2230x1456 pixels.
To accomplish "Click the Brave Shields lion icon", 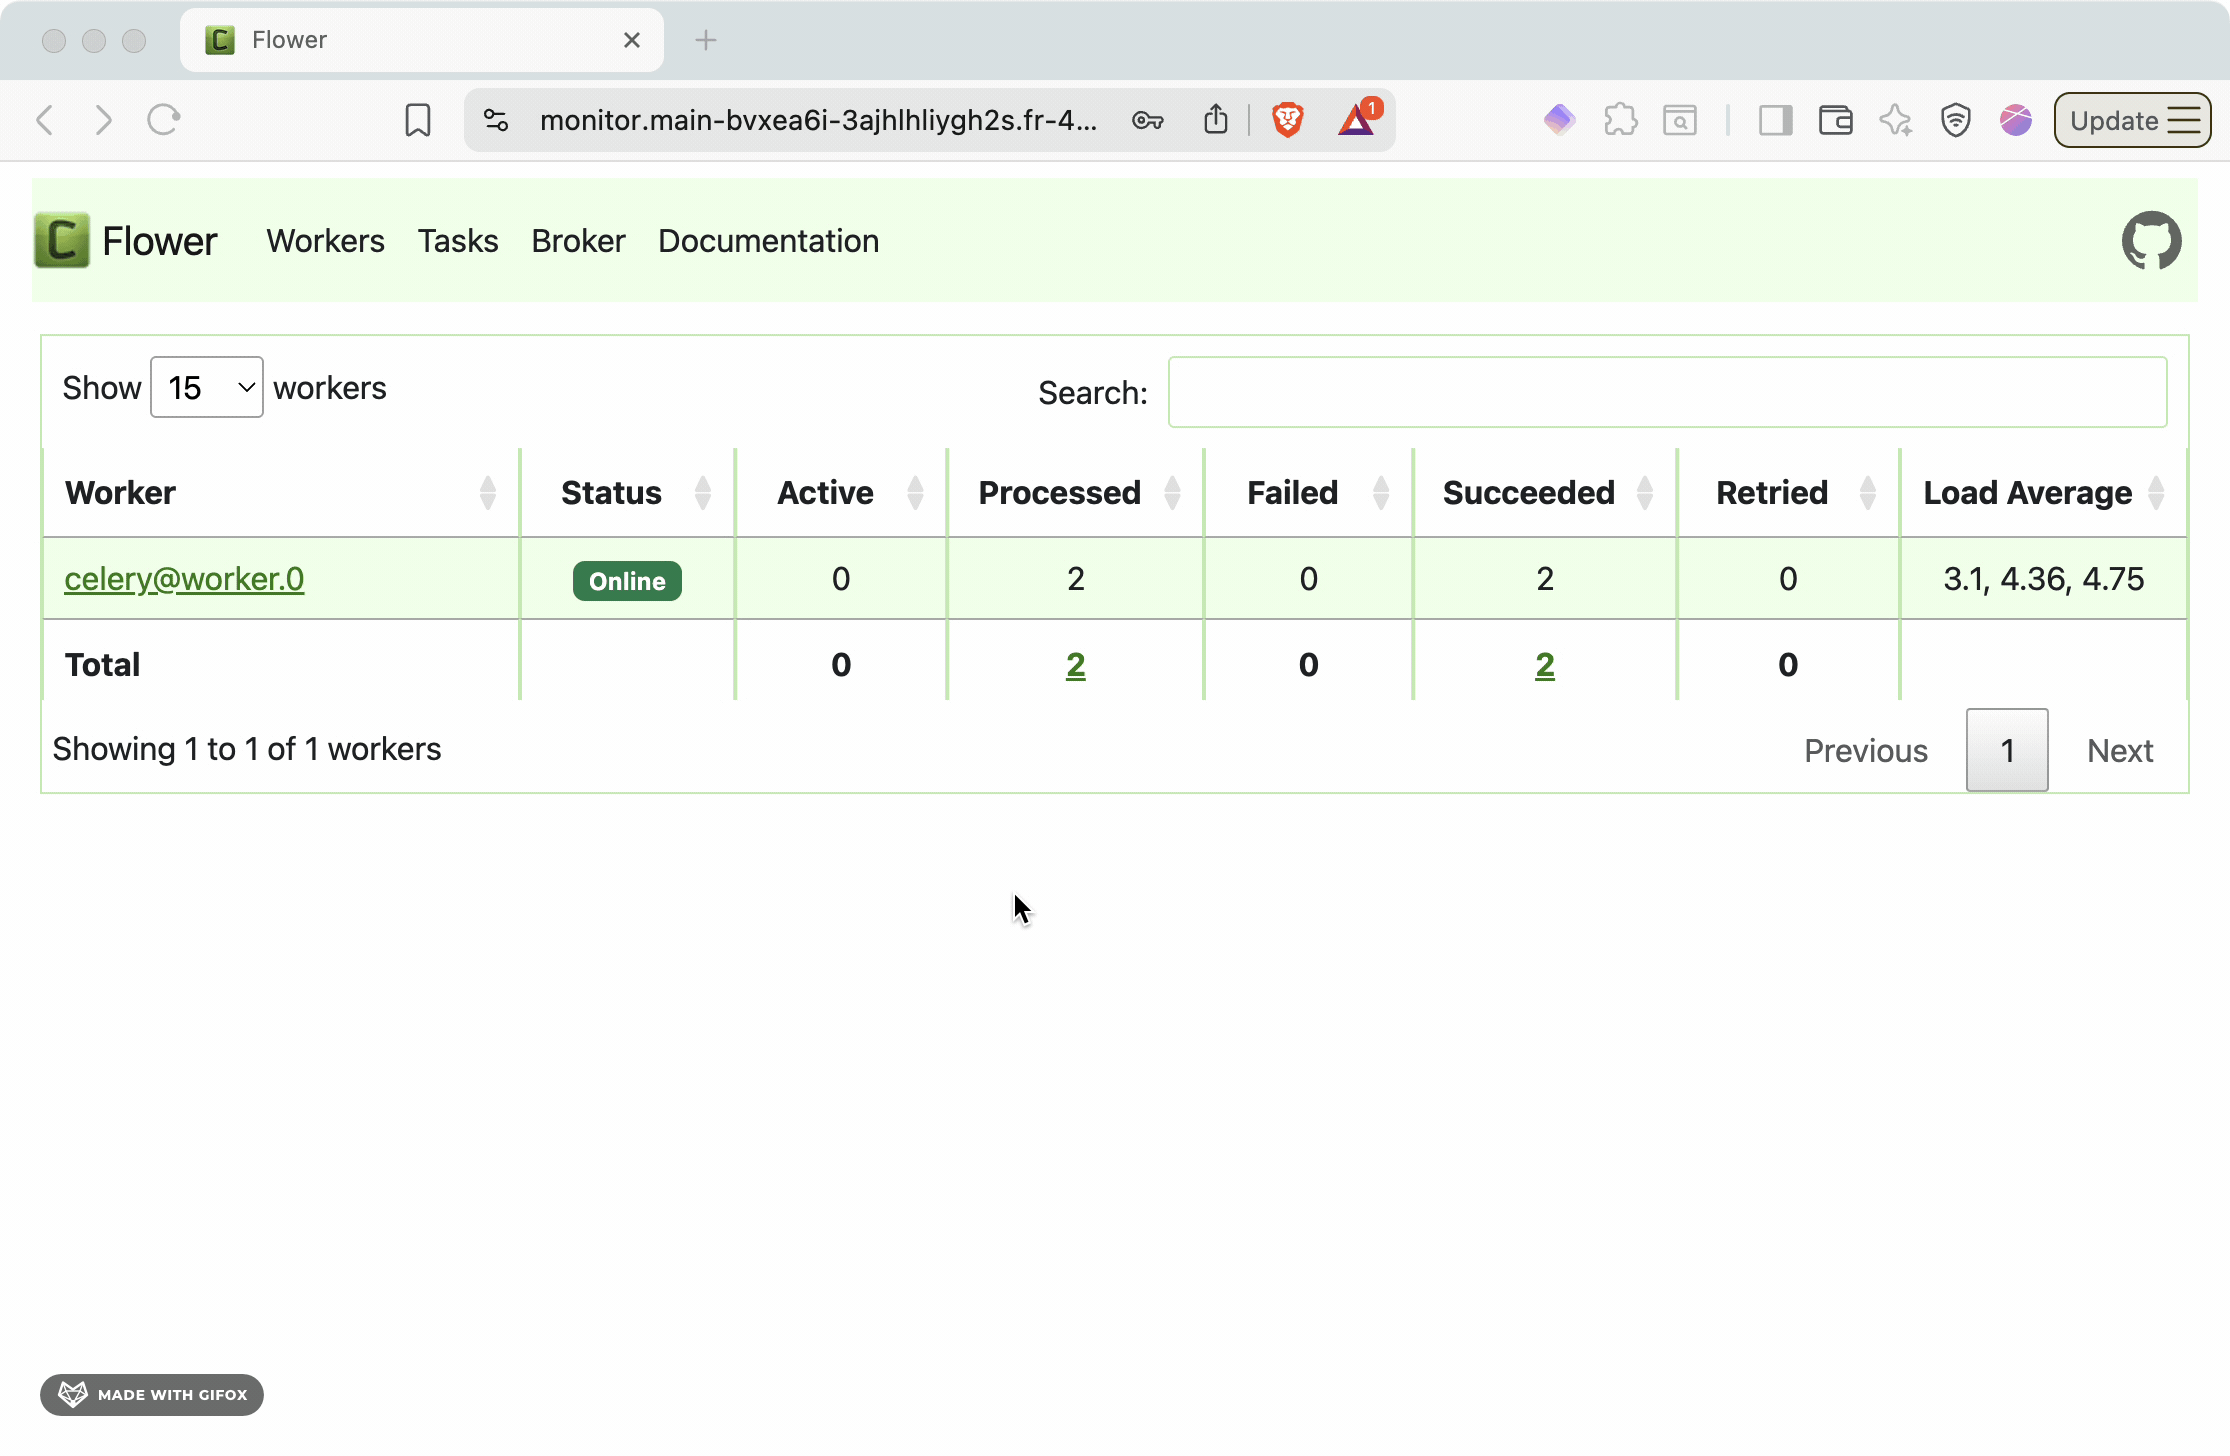I will pyautogui.click(x=1288, y=120).
